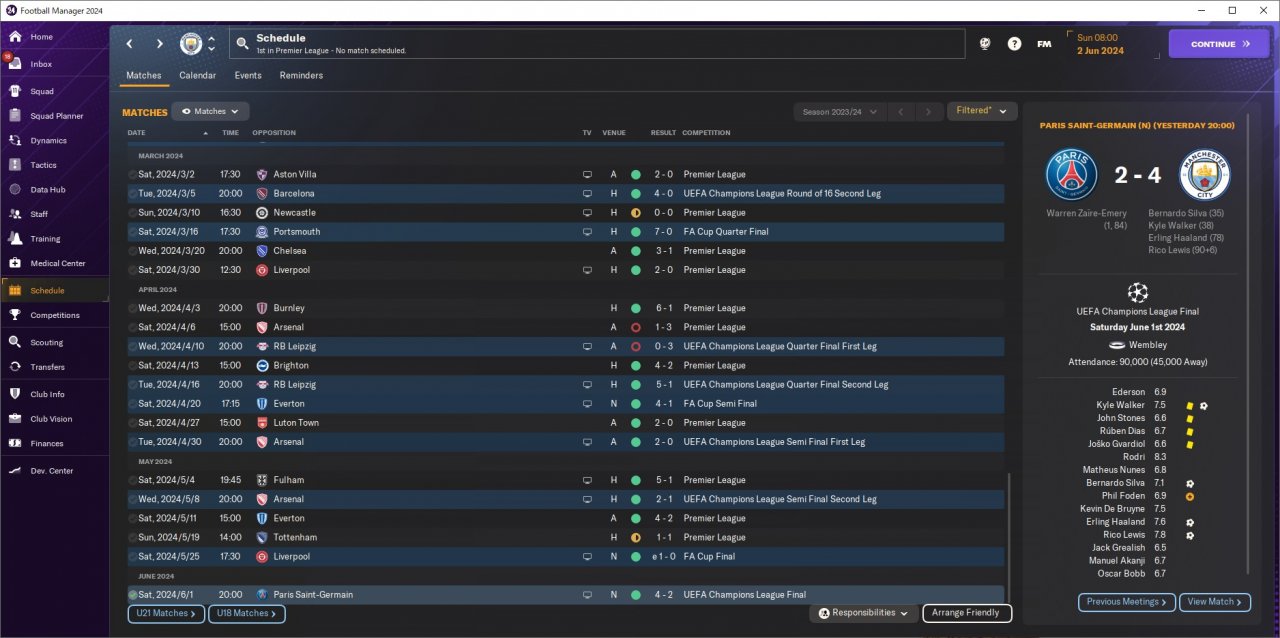The height and width of the screenshot is (638, 1280).
Task: Open Squad Planner in the sidebar
Action: [55, 116]
